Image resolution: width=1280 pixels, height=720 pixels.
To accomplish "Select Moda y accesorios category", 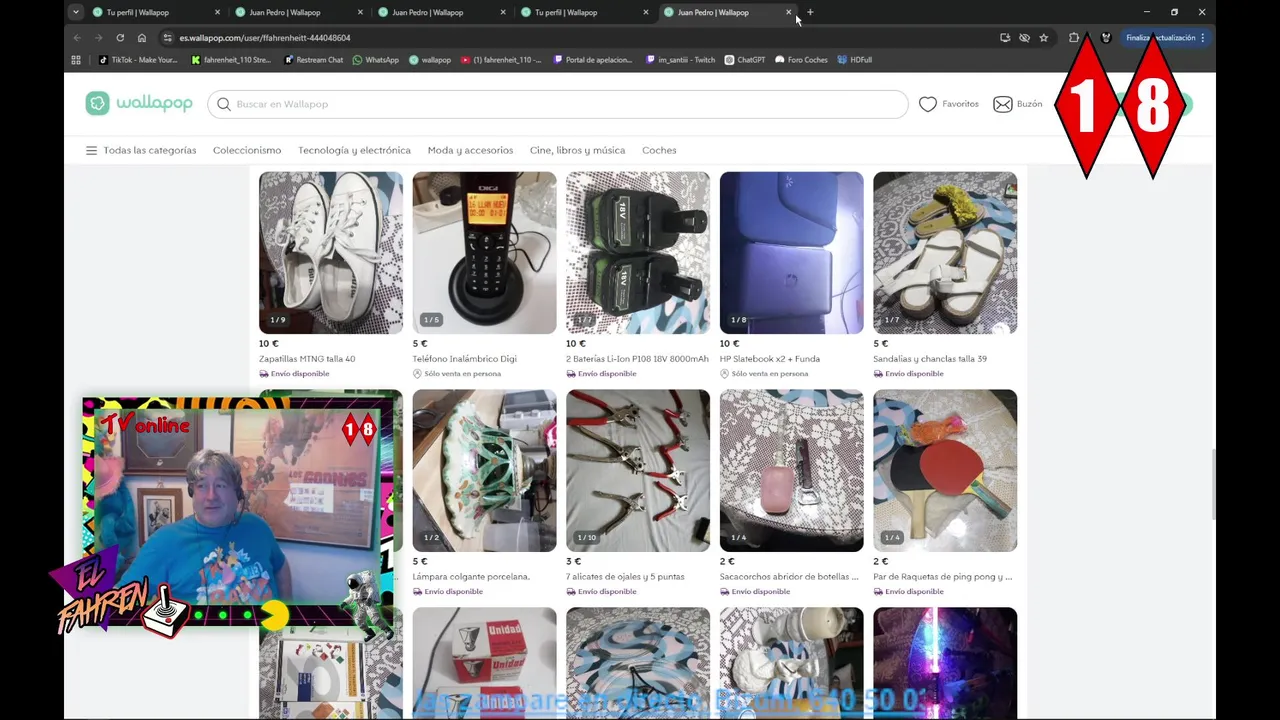I will pyautogui.click(x=470, y=150).
